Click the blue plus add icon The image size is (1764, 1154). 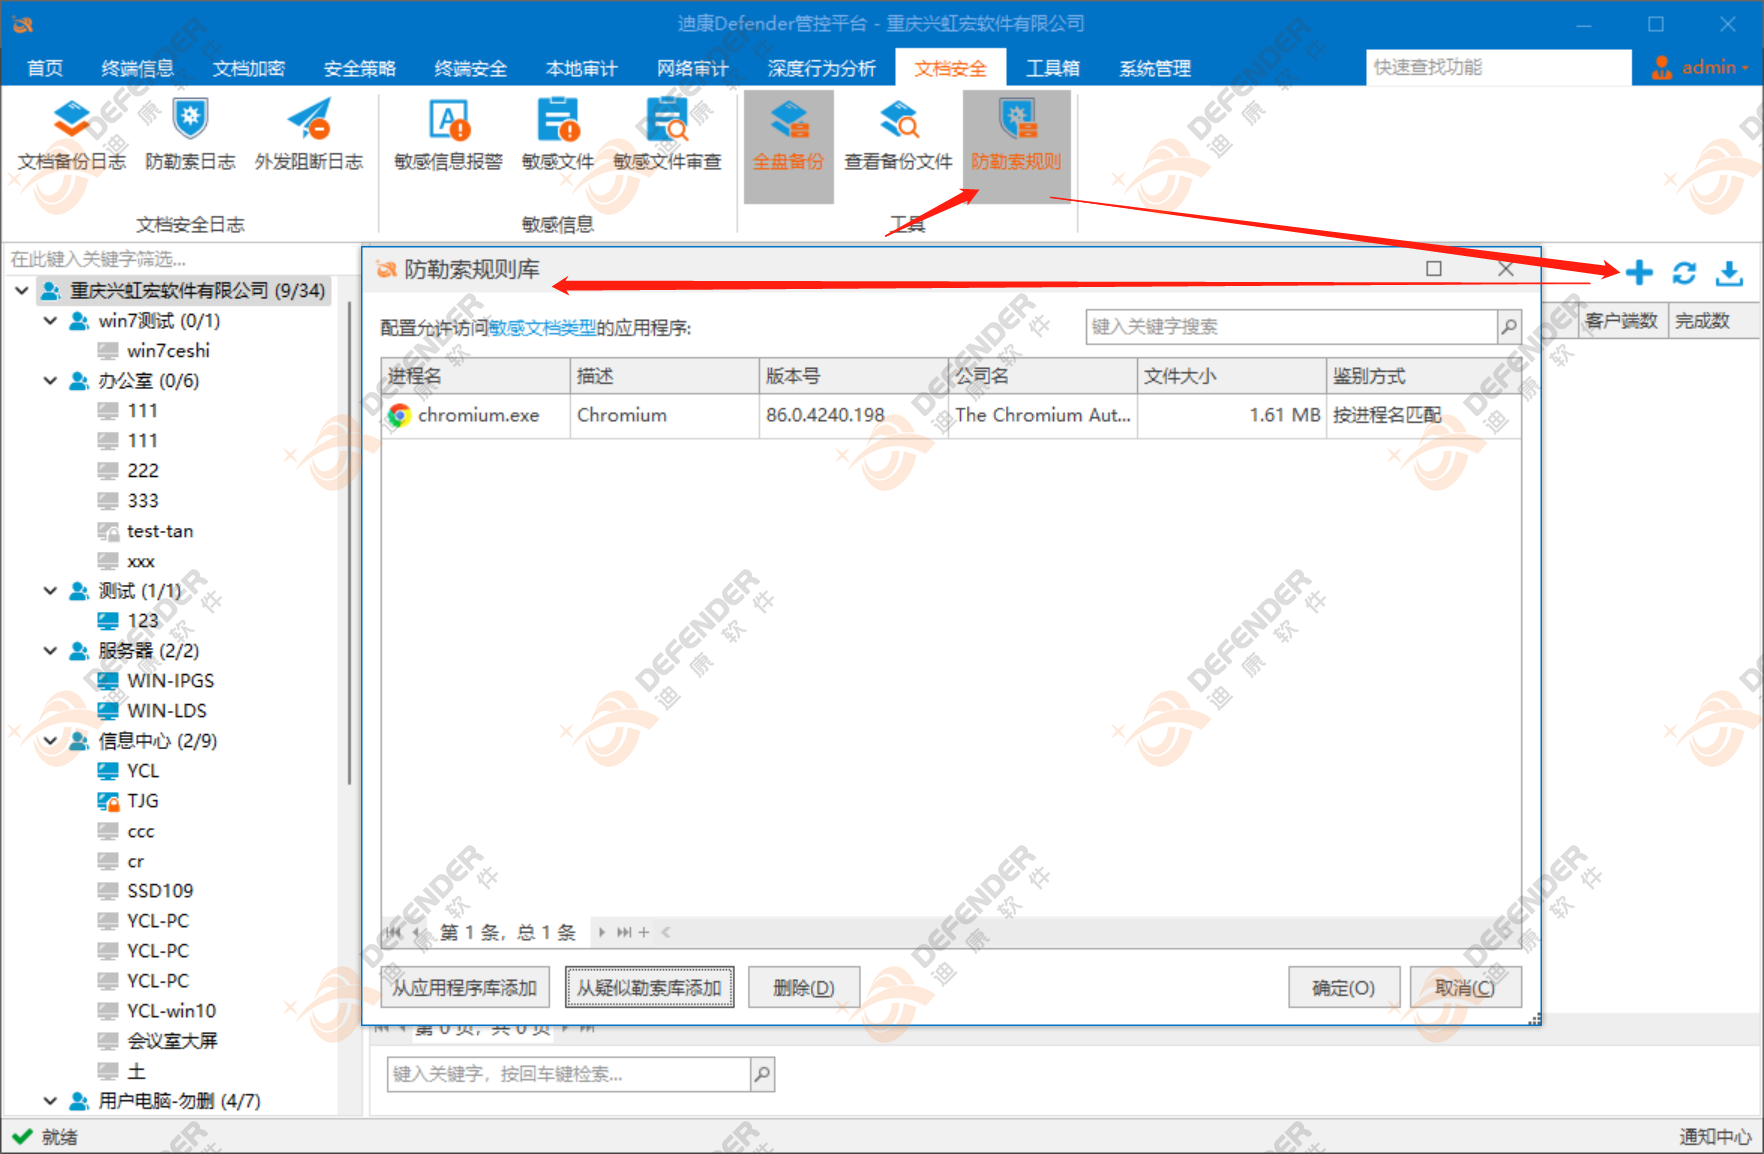[x=1639, y=272]
